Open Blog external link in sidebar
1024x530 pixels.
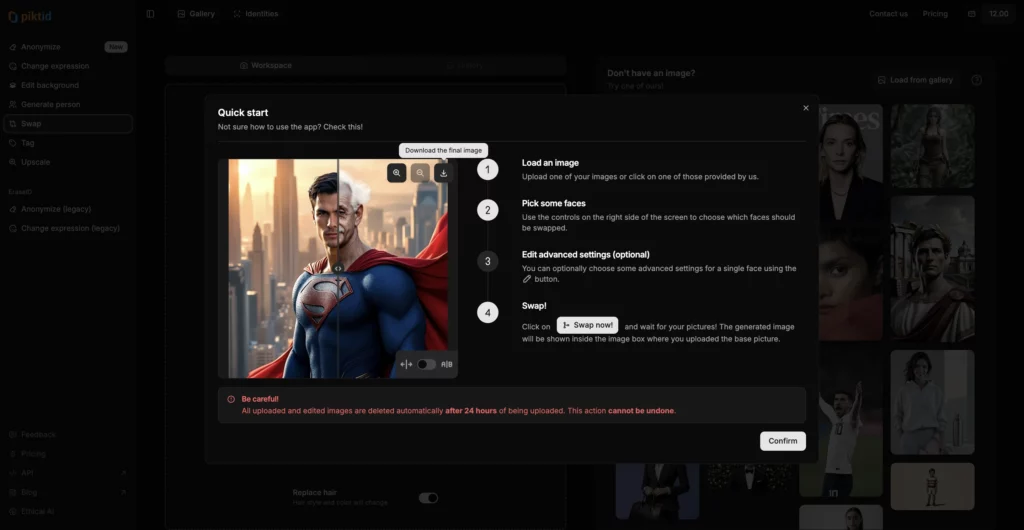[68, 492]
